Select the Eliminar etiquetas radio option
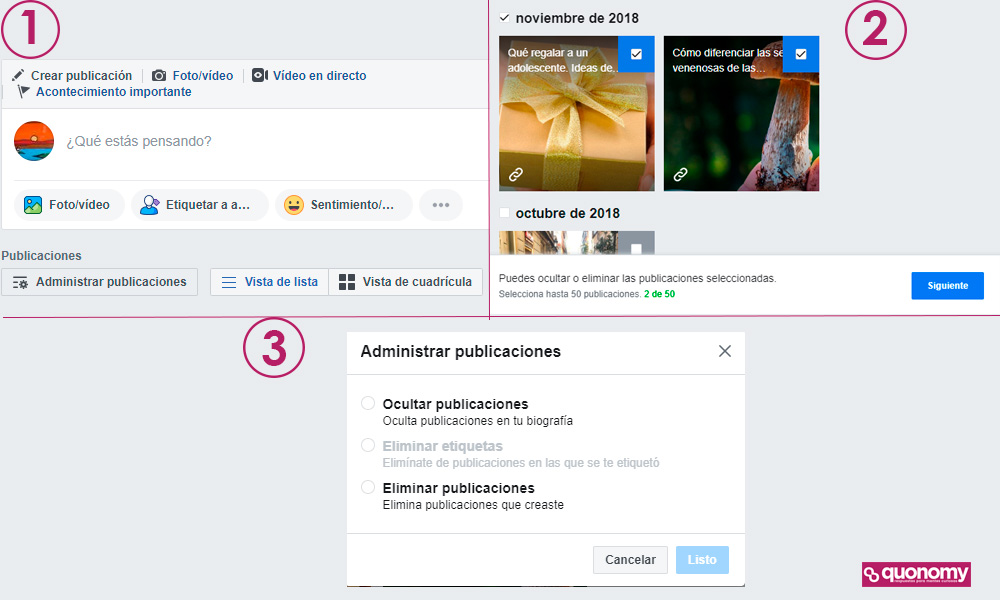The height and width of the screenshot is (600, 1000). tap(368, 445)
